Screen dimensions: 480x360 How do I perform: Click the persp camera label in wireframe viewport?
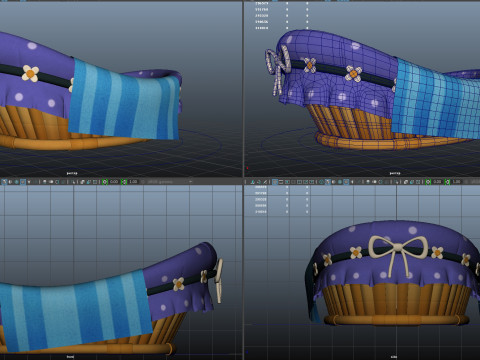click(x=395, y=173)
